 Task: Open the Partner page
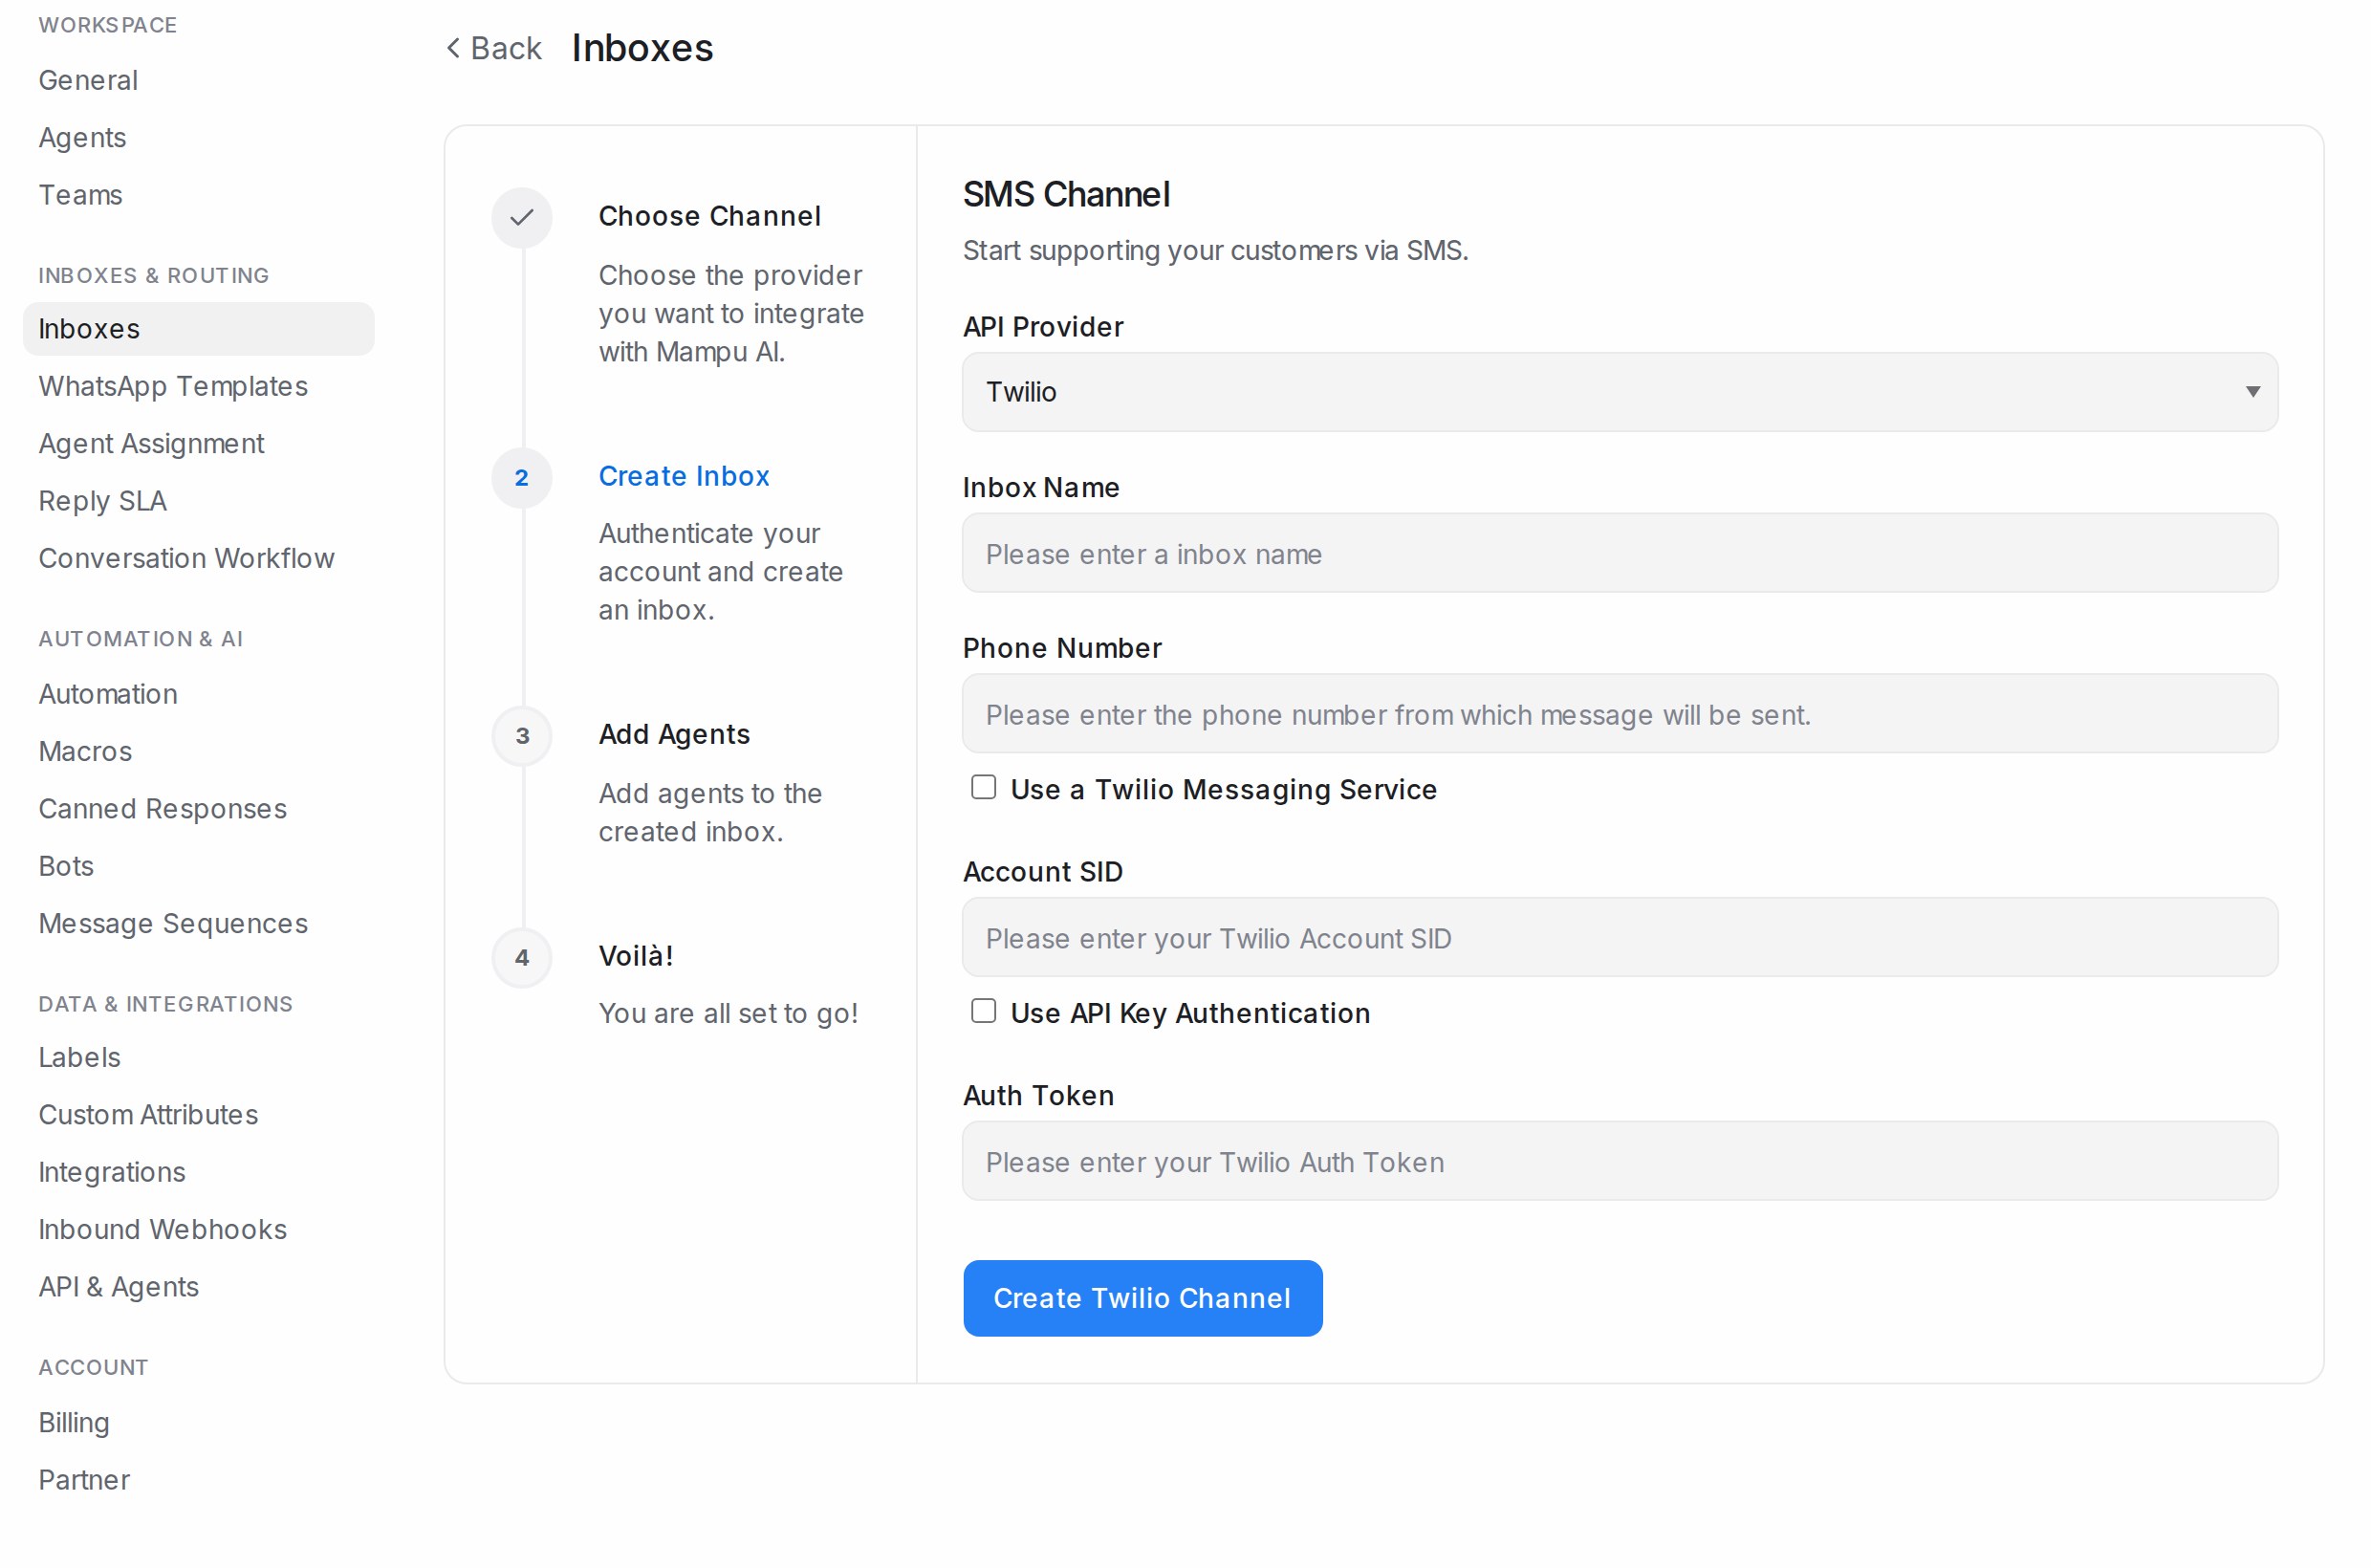(84, 1480)
